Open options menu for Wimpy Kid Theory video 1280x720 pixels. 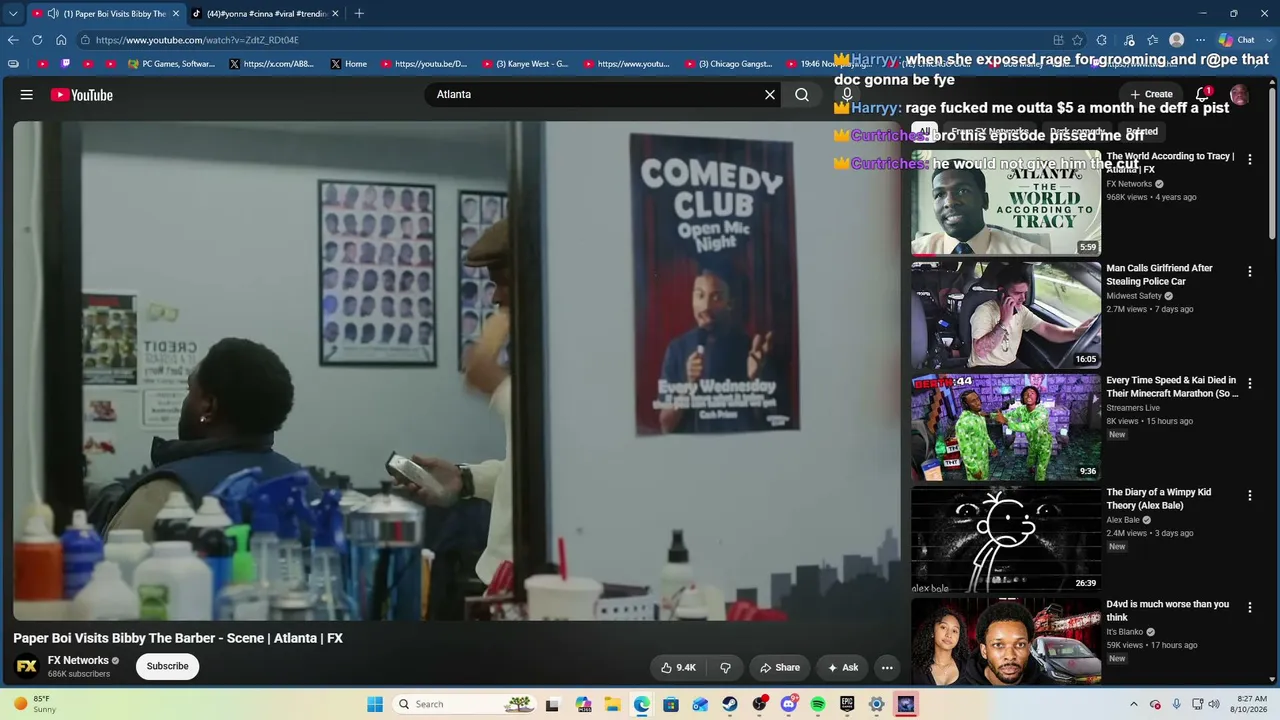(1249, 495)
